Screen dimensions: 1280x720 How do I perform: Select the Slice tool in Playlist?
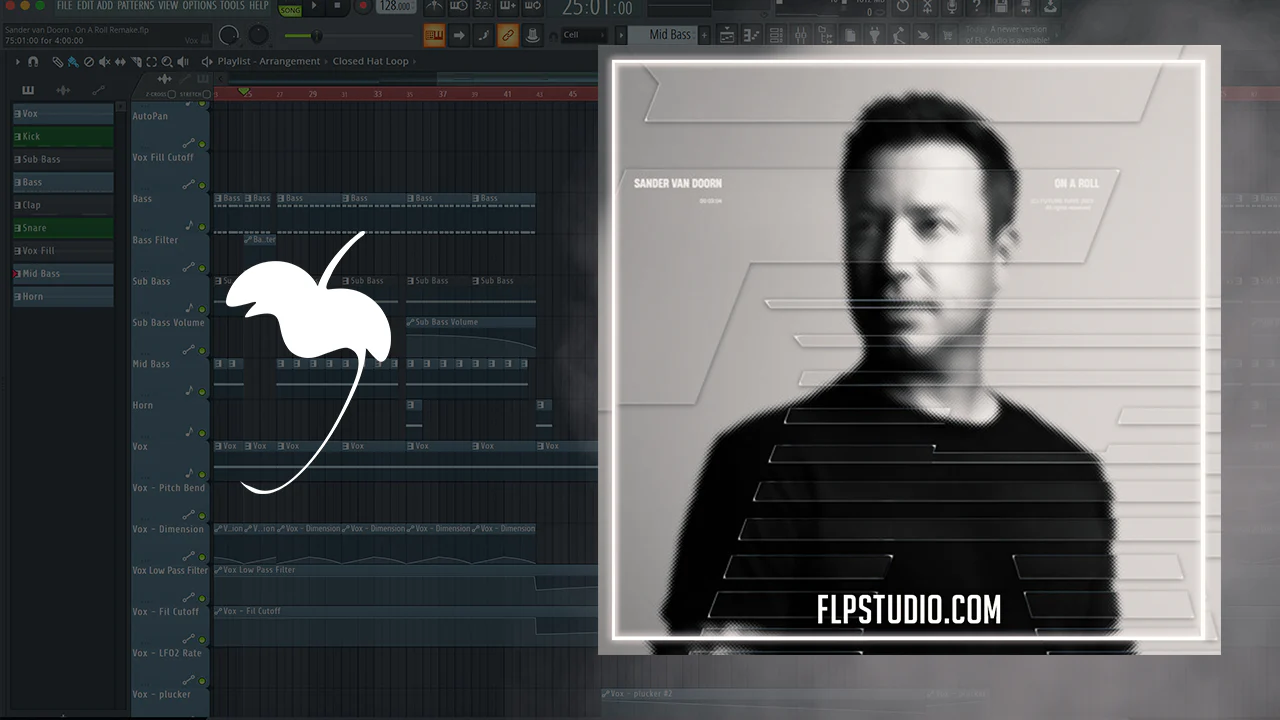click(137, 62)
